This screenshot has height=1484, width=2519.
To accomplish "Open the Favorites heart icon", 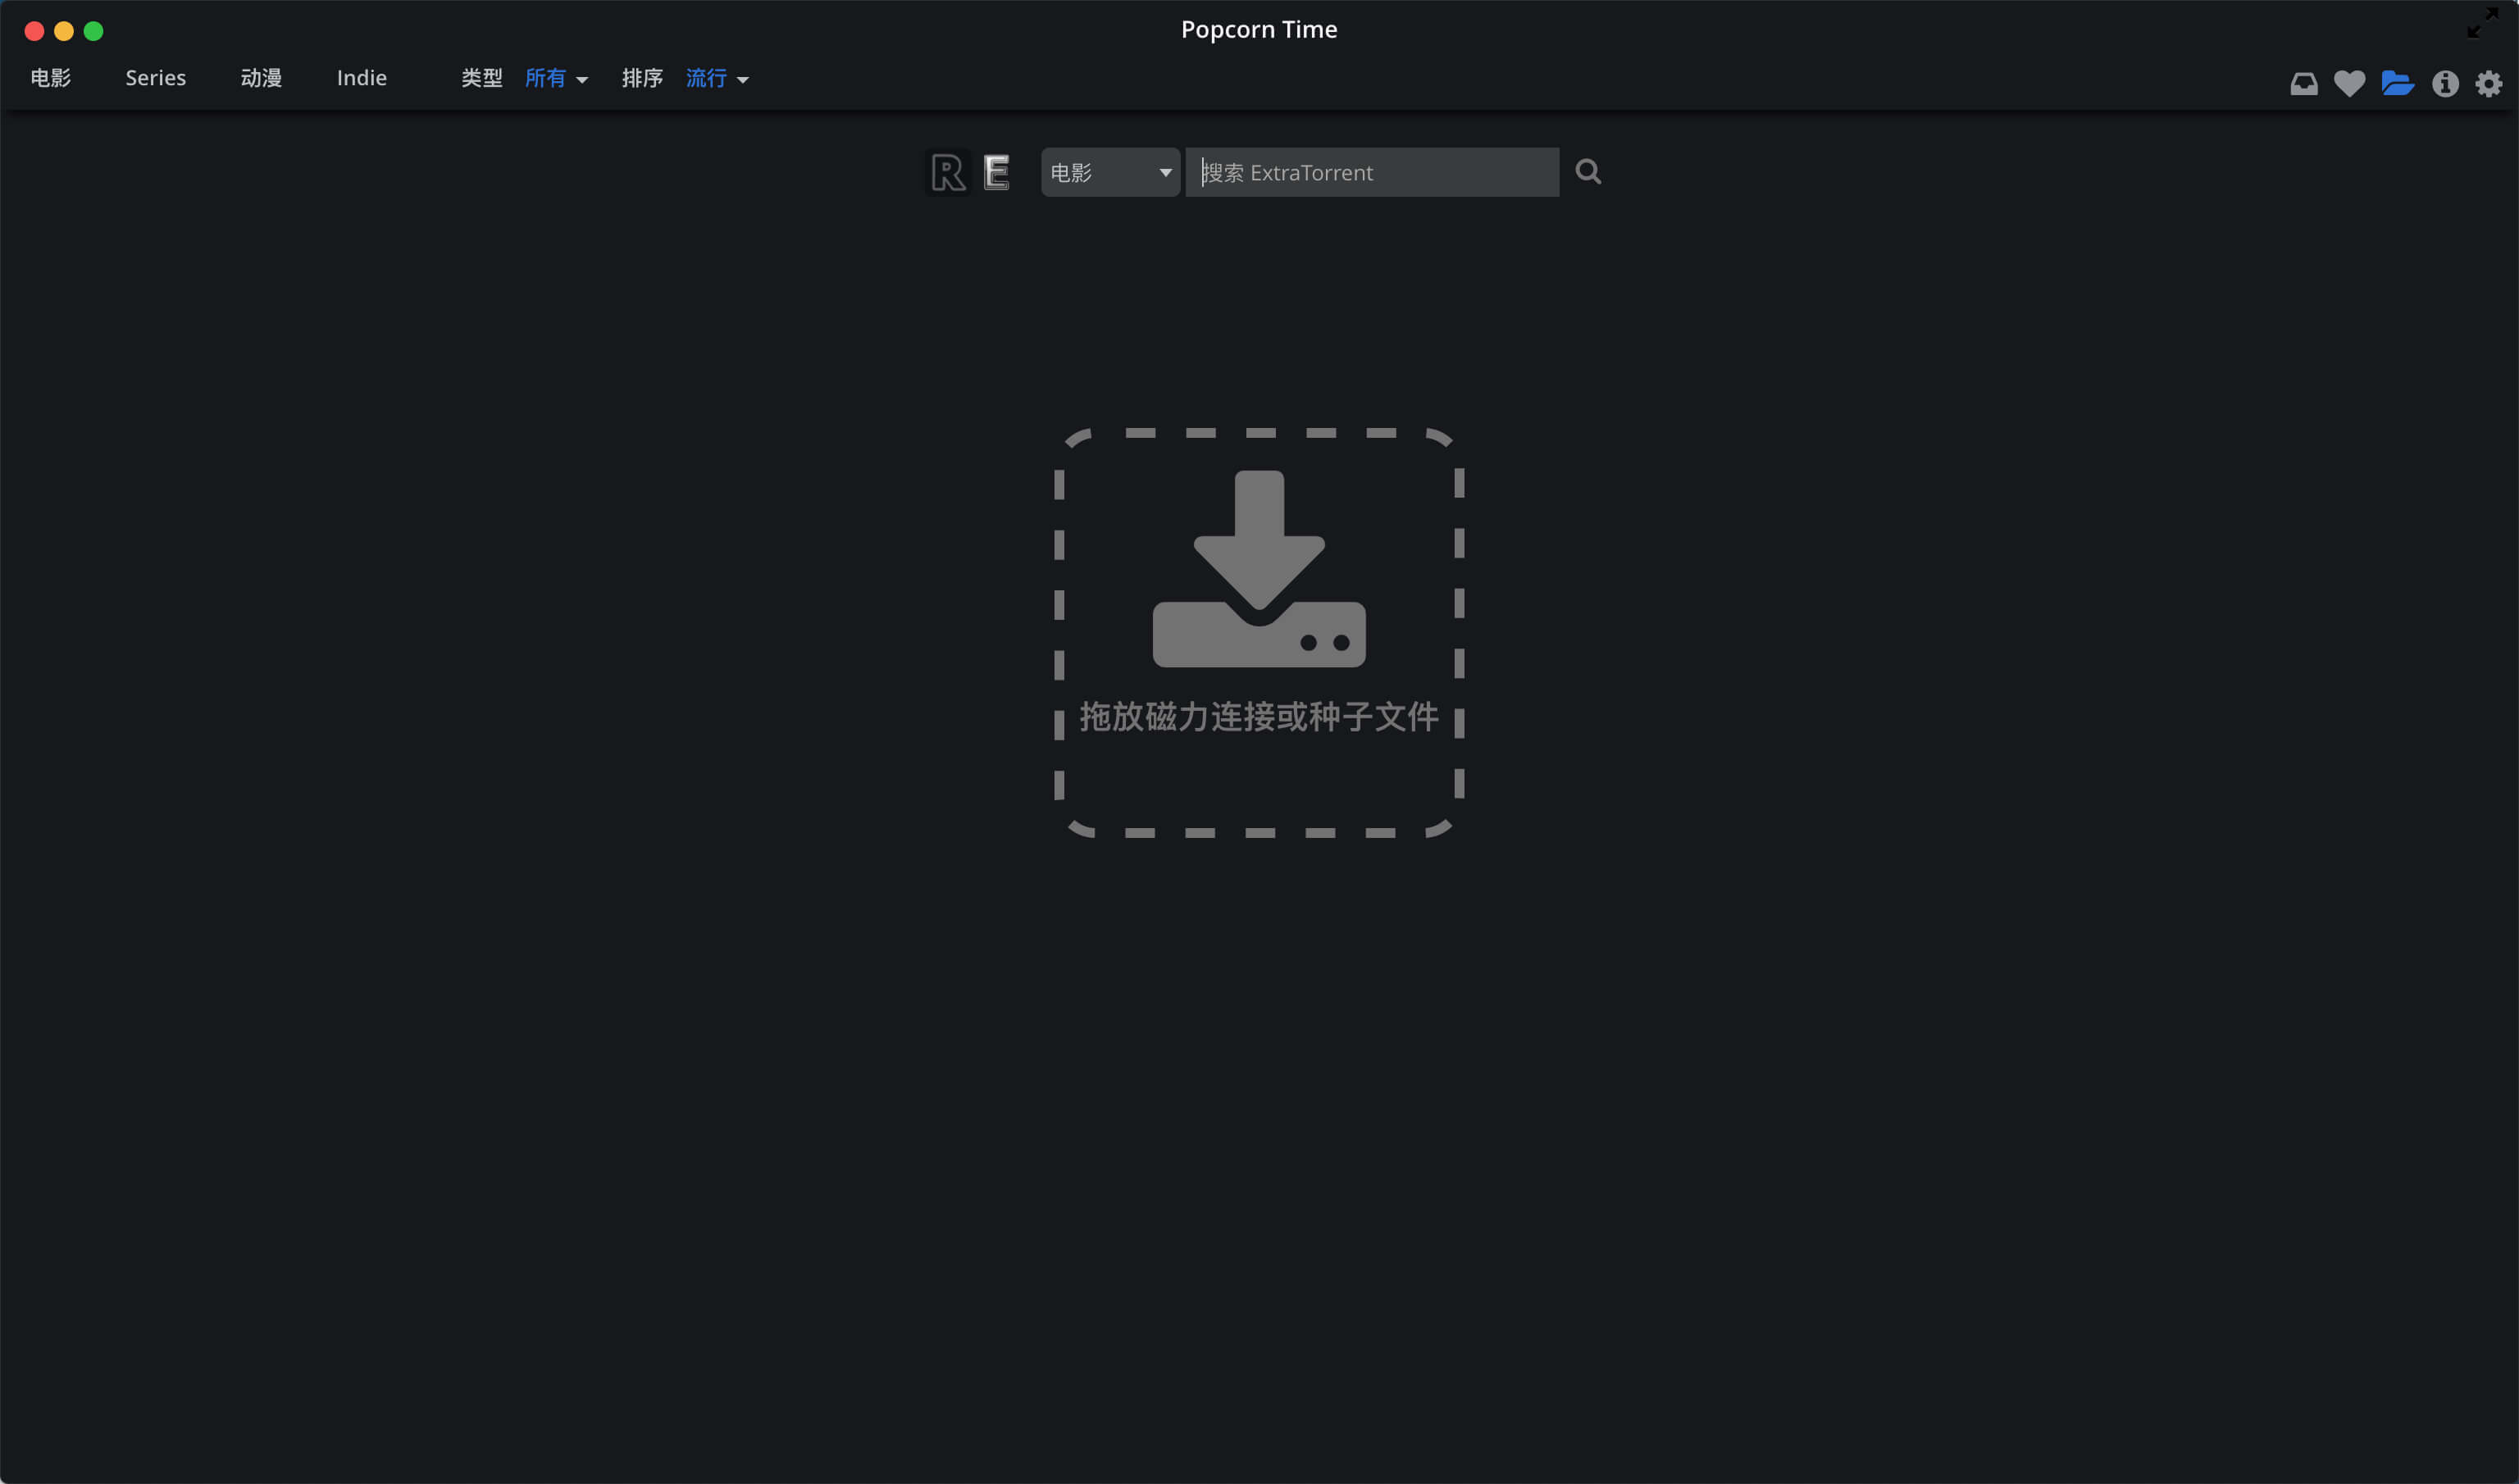I will click(x=2349, y=83).
